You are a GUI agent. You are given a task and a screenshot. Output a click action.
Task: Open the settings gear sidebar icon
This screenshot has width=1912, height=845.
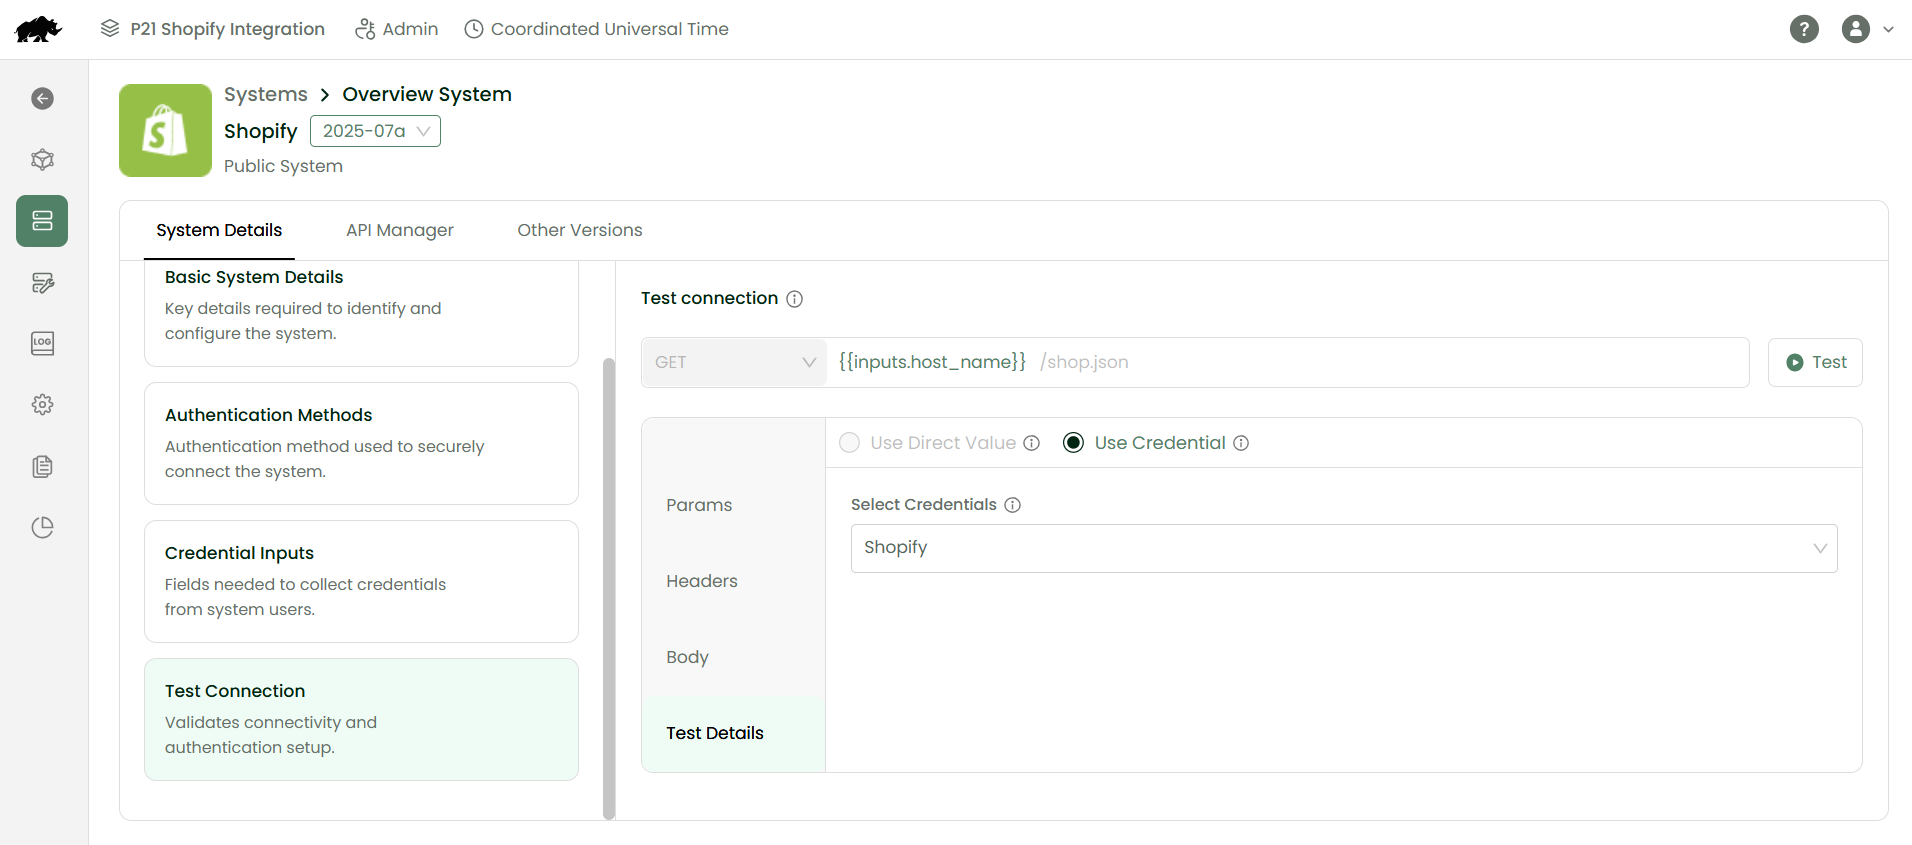click(42, 404)
